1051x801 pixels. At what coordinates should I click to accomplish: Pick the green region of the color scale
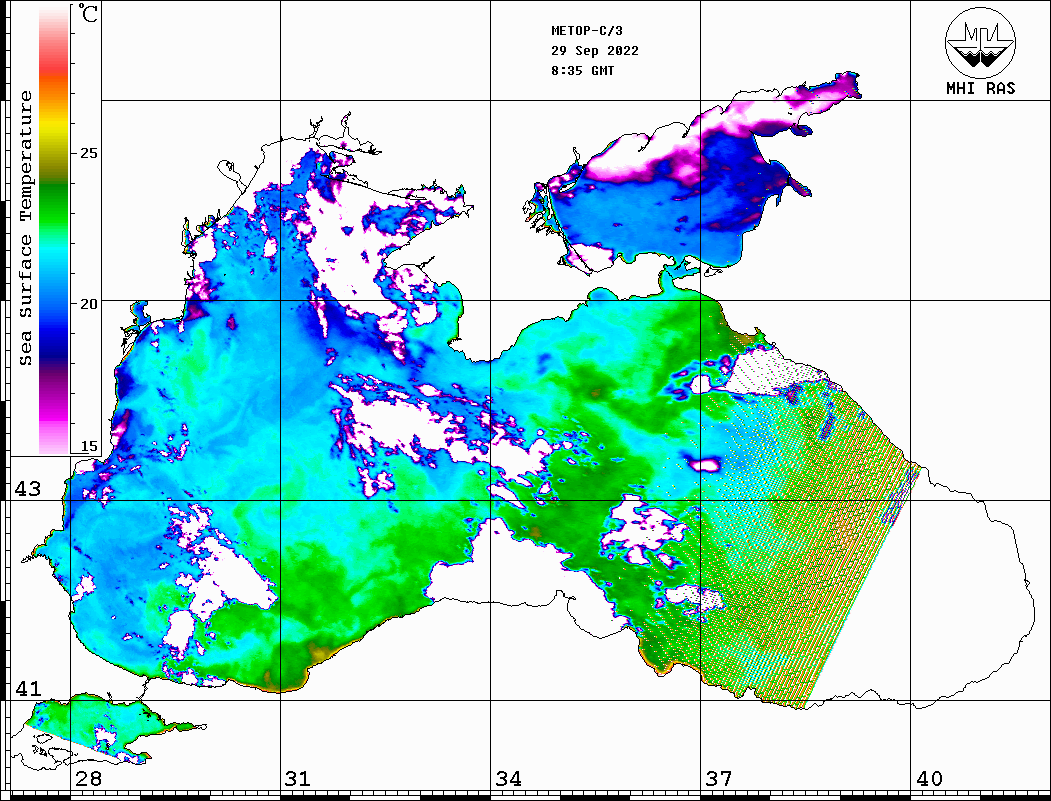click(x=54, y=208)
